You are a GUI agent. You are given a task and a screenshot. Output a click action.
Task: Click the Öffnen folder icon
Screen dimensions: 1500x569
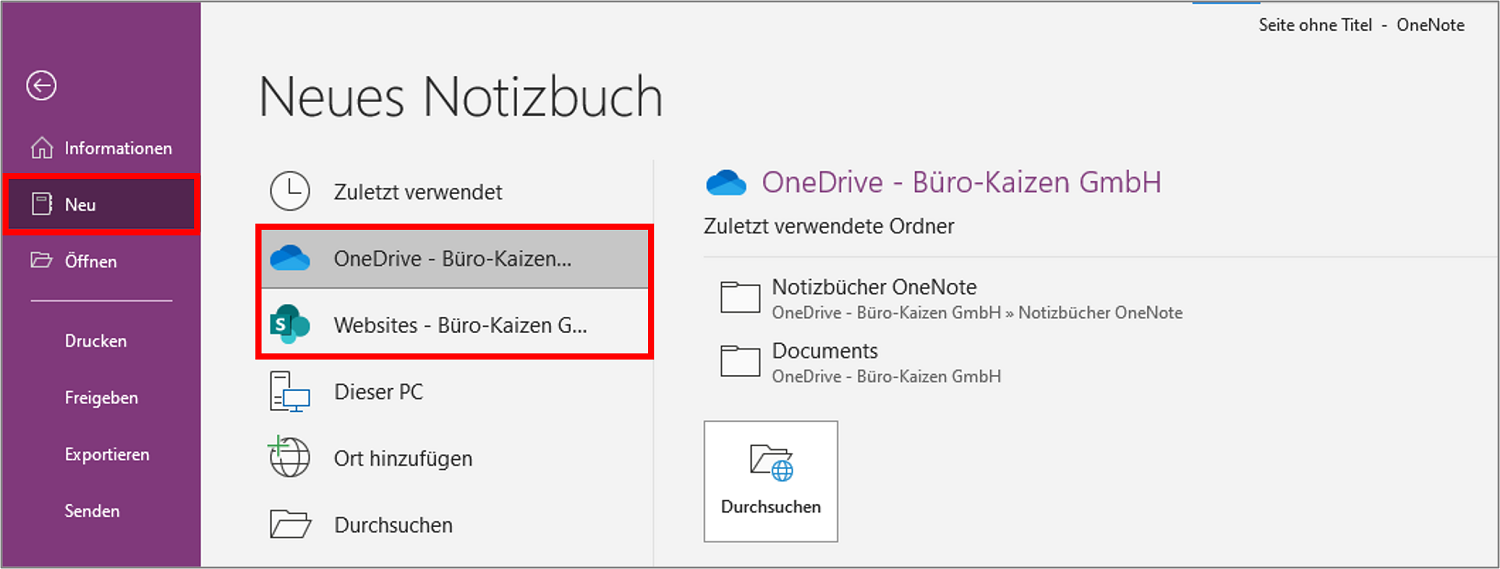(42, 261)
